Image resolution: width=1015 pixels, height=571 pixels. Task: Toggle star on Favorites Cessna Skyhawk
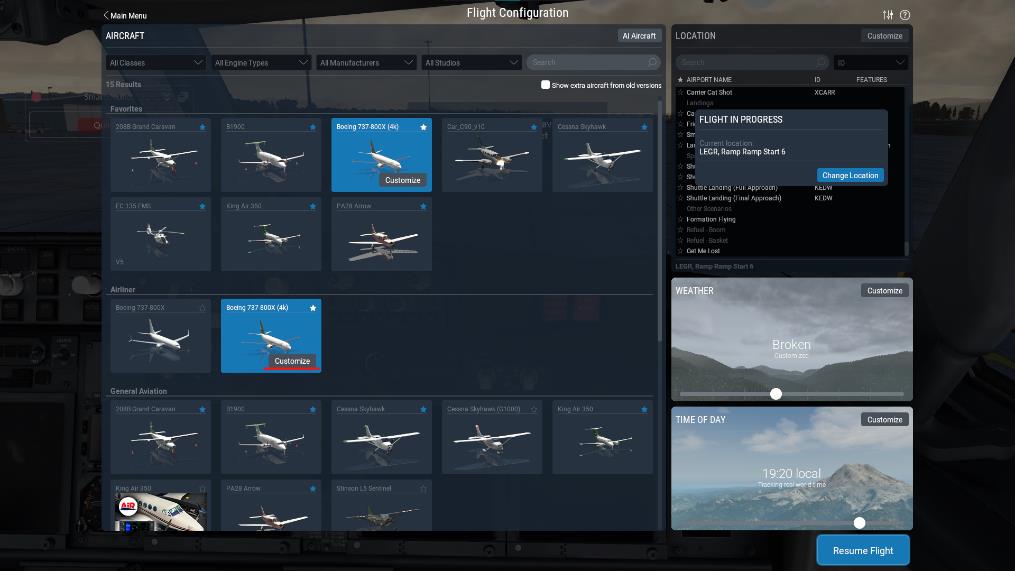coord(644,127)
